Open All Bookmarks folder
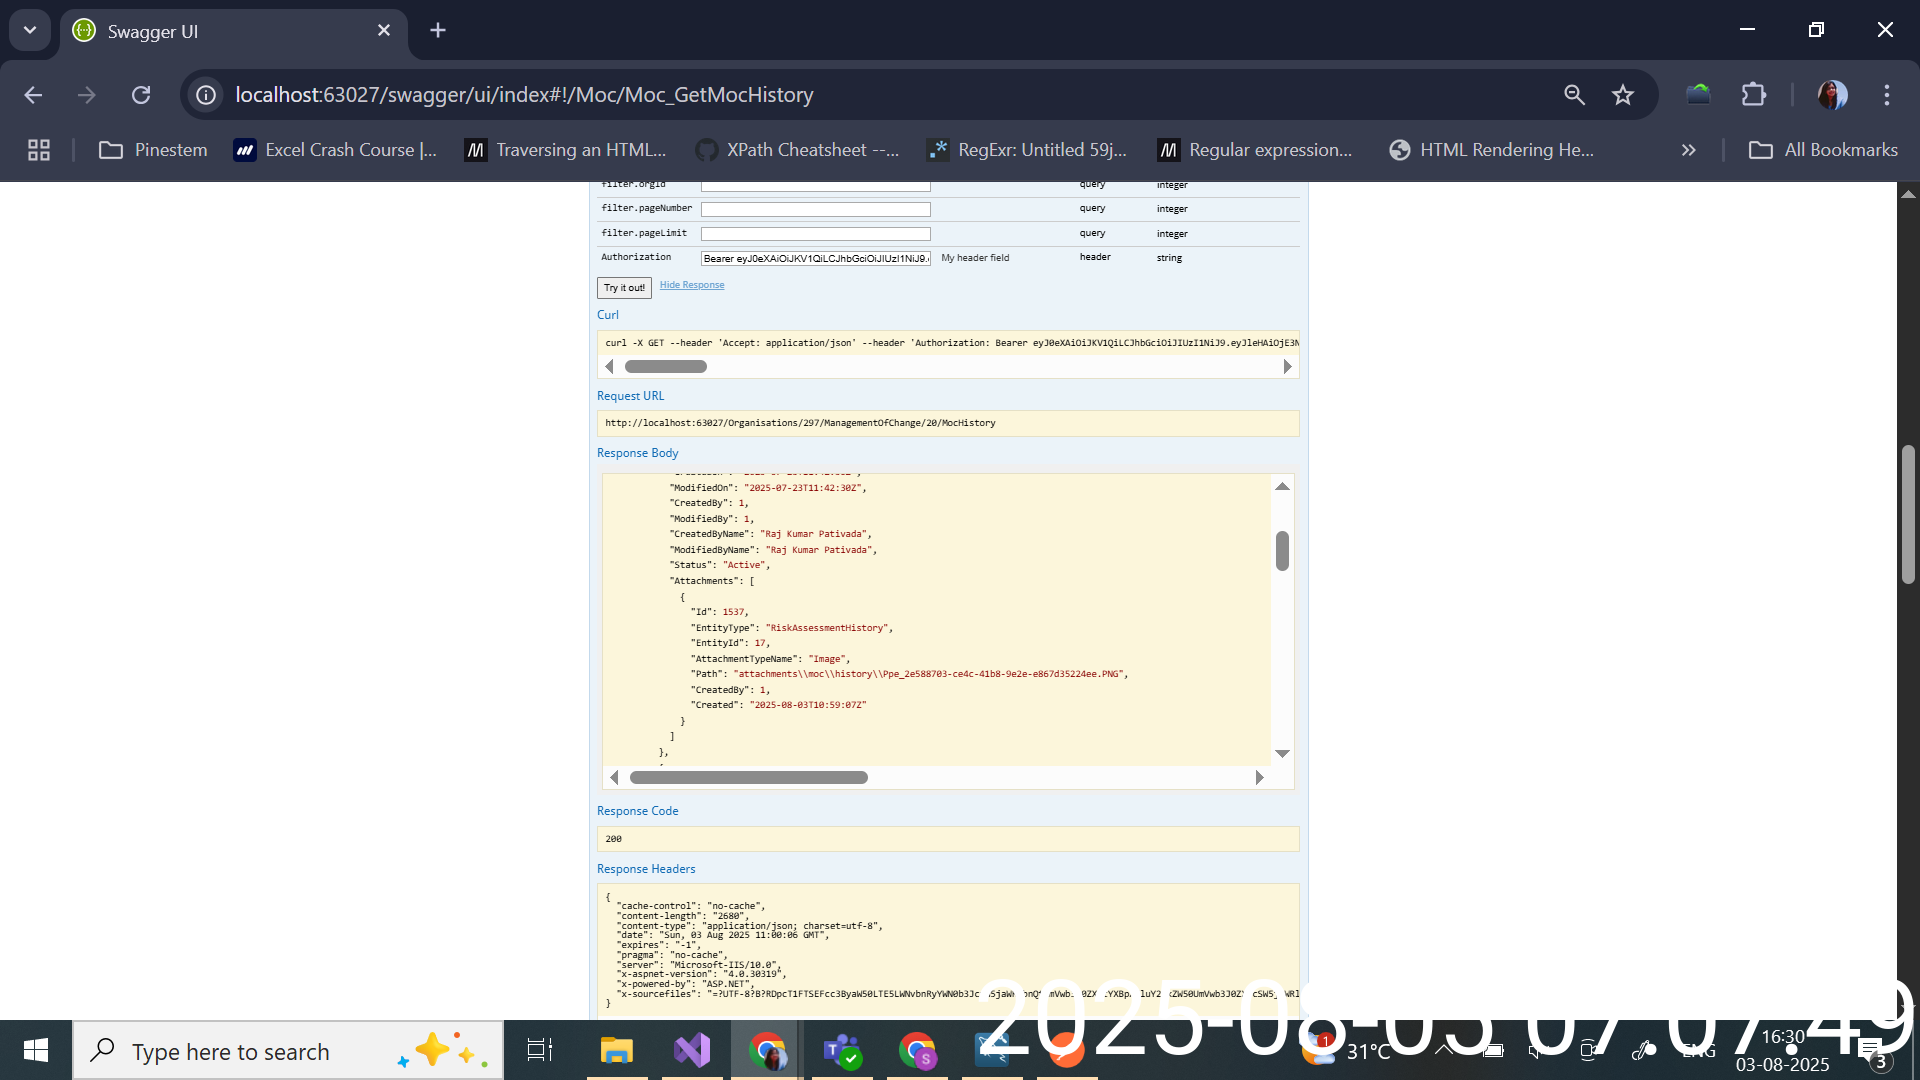The height and width of the screenshot is (1080, 1920). [1823, 150]
